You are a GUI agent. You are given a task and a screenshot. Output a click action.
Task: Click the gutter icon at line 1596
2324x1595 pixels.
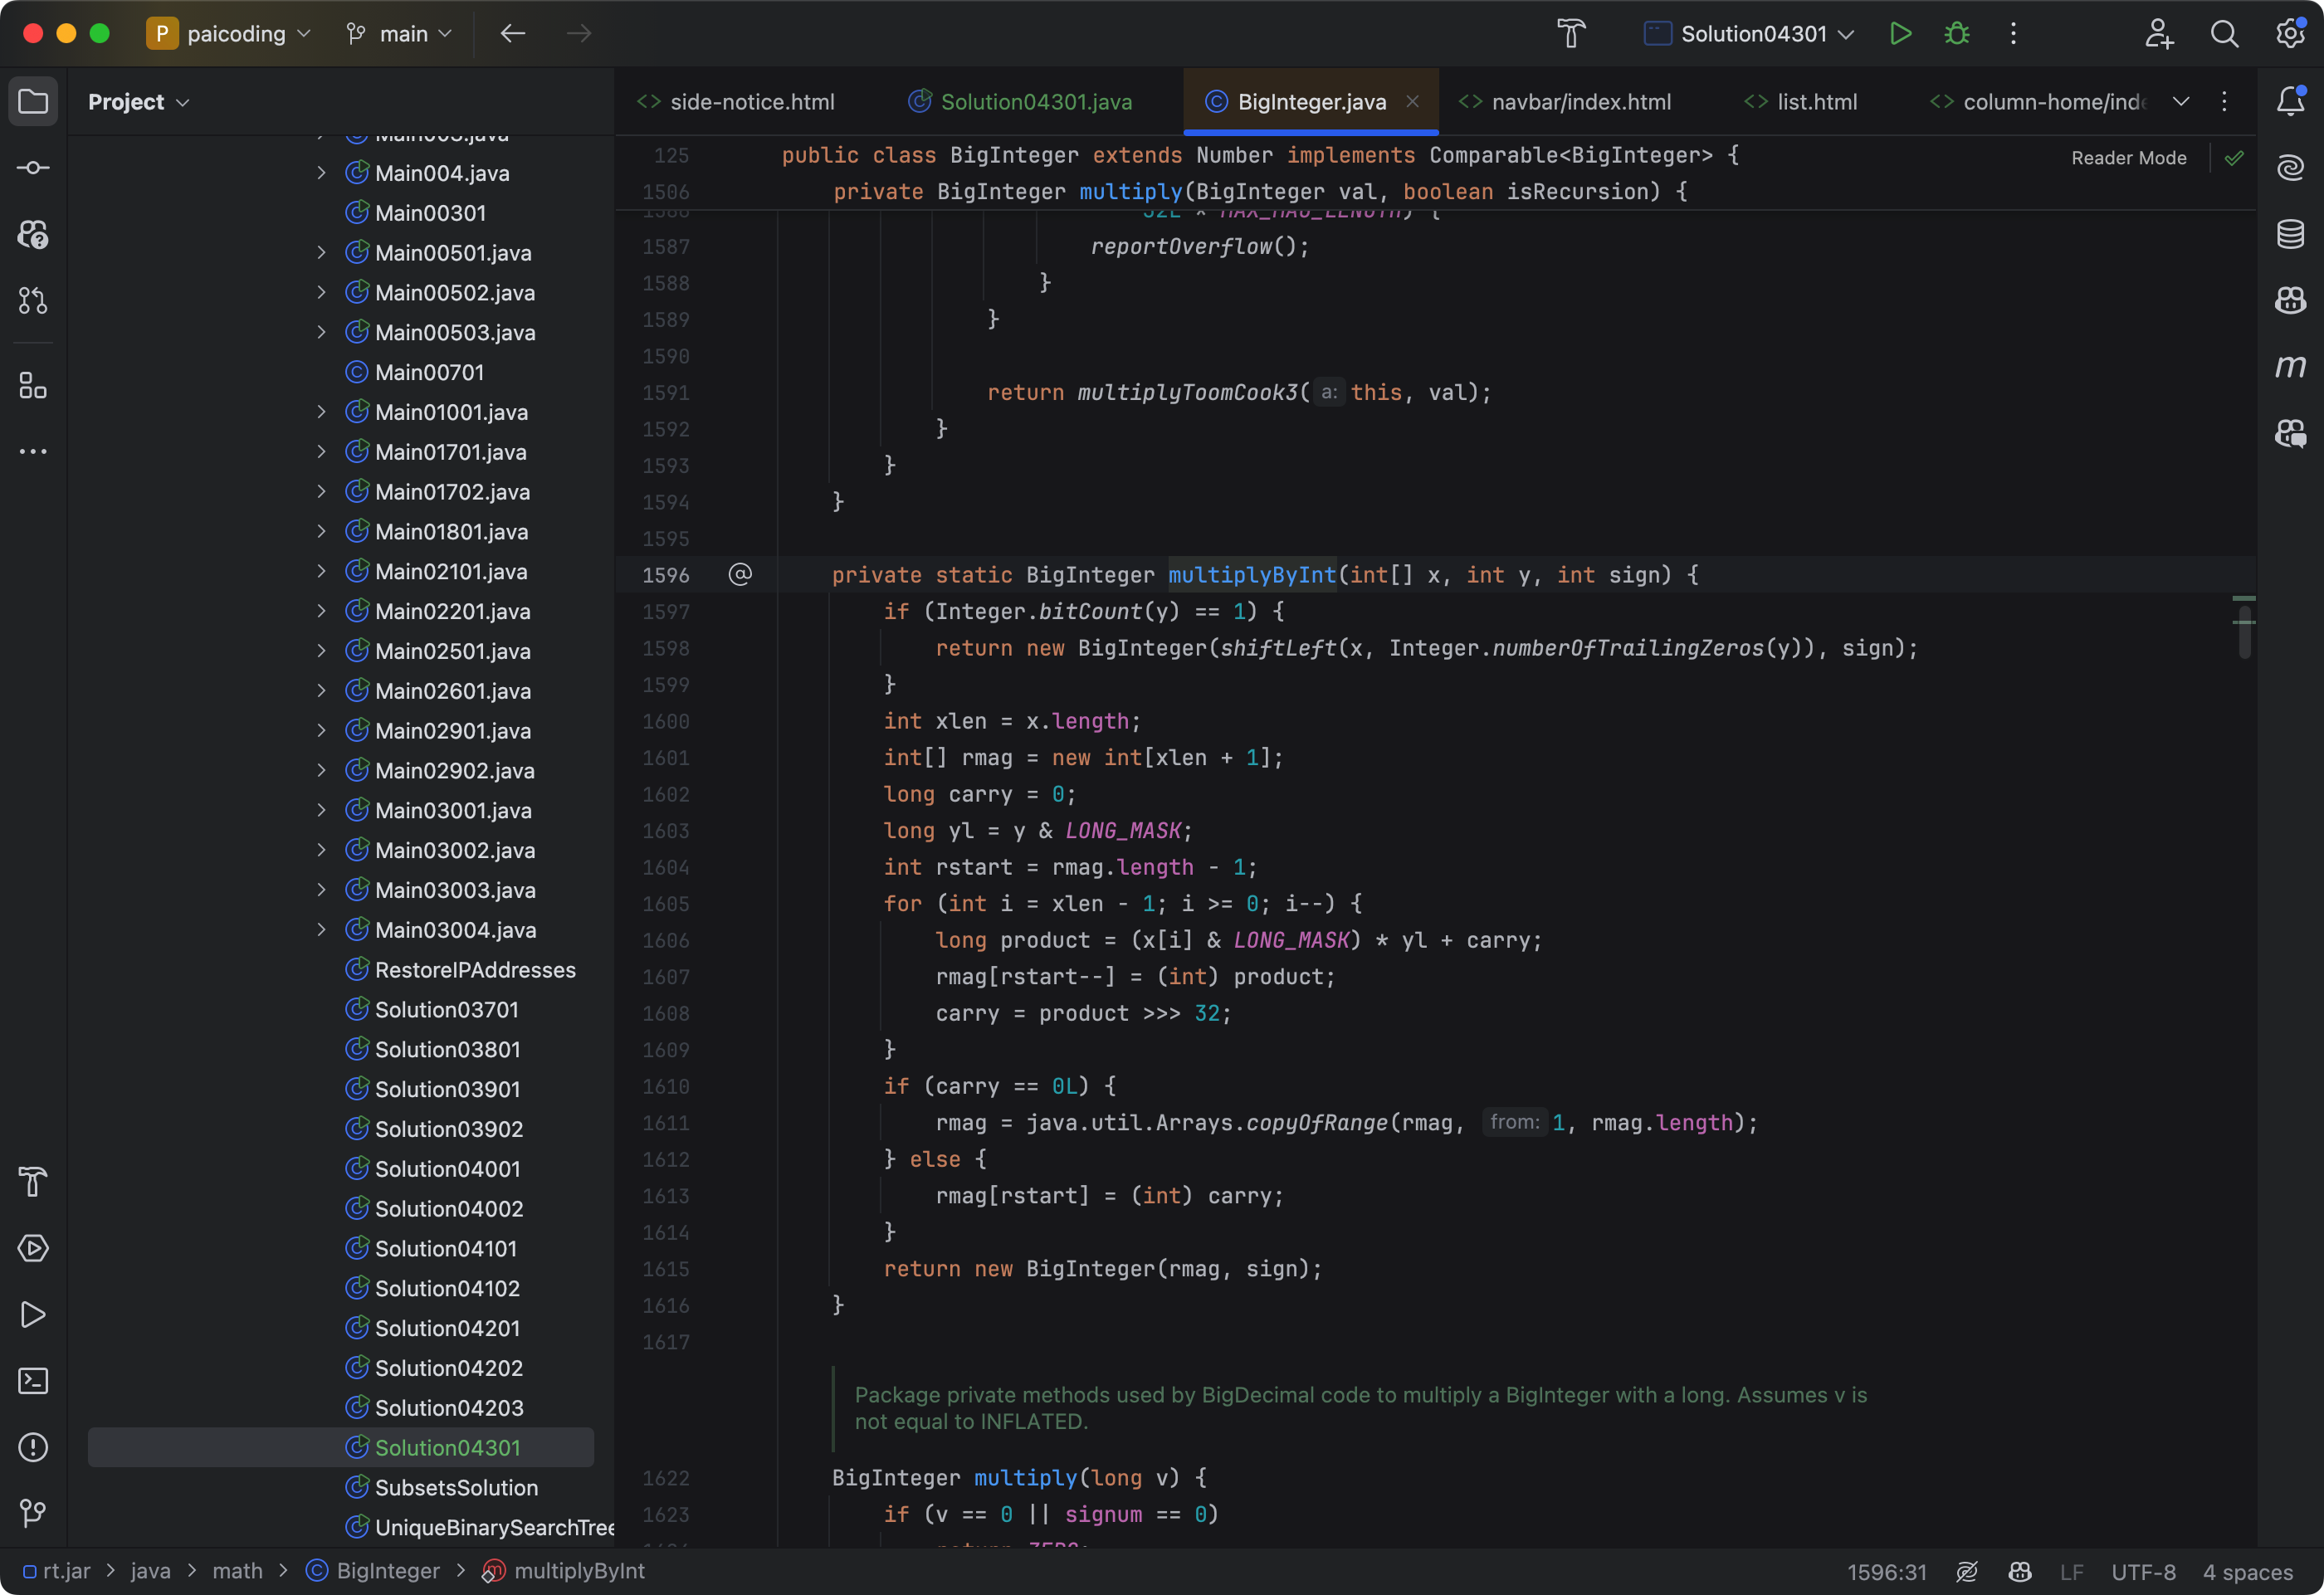[x=740, y=575]
